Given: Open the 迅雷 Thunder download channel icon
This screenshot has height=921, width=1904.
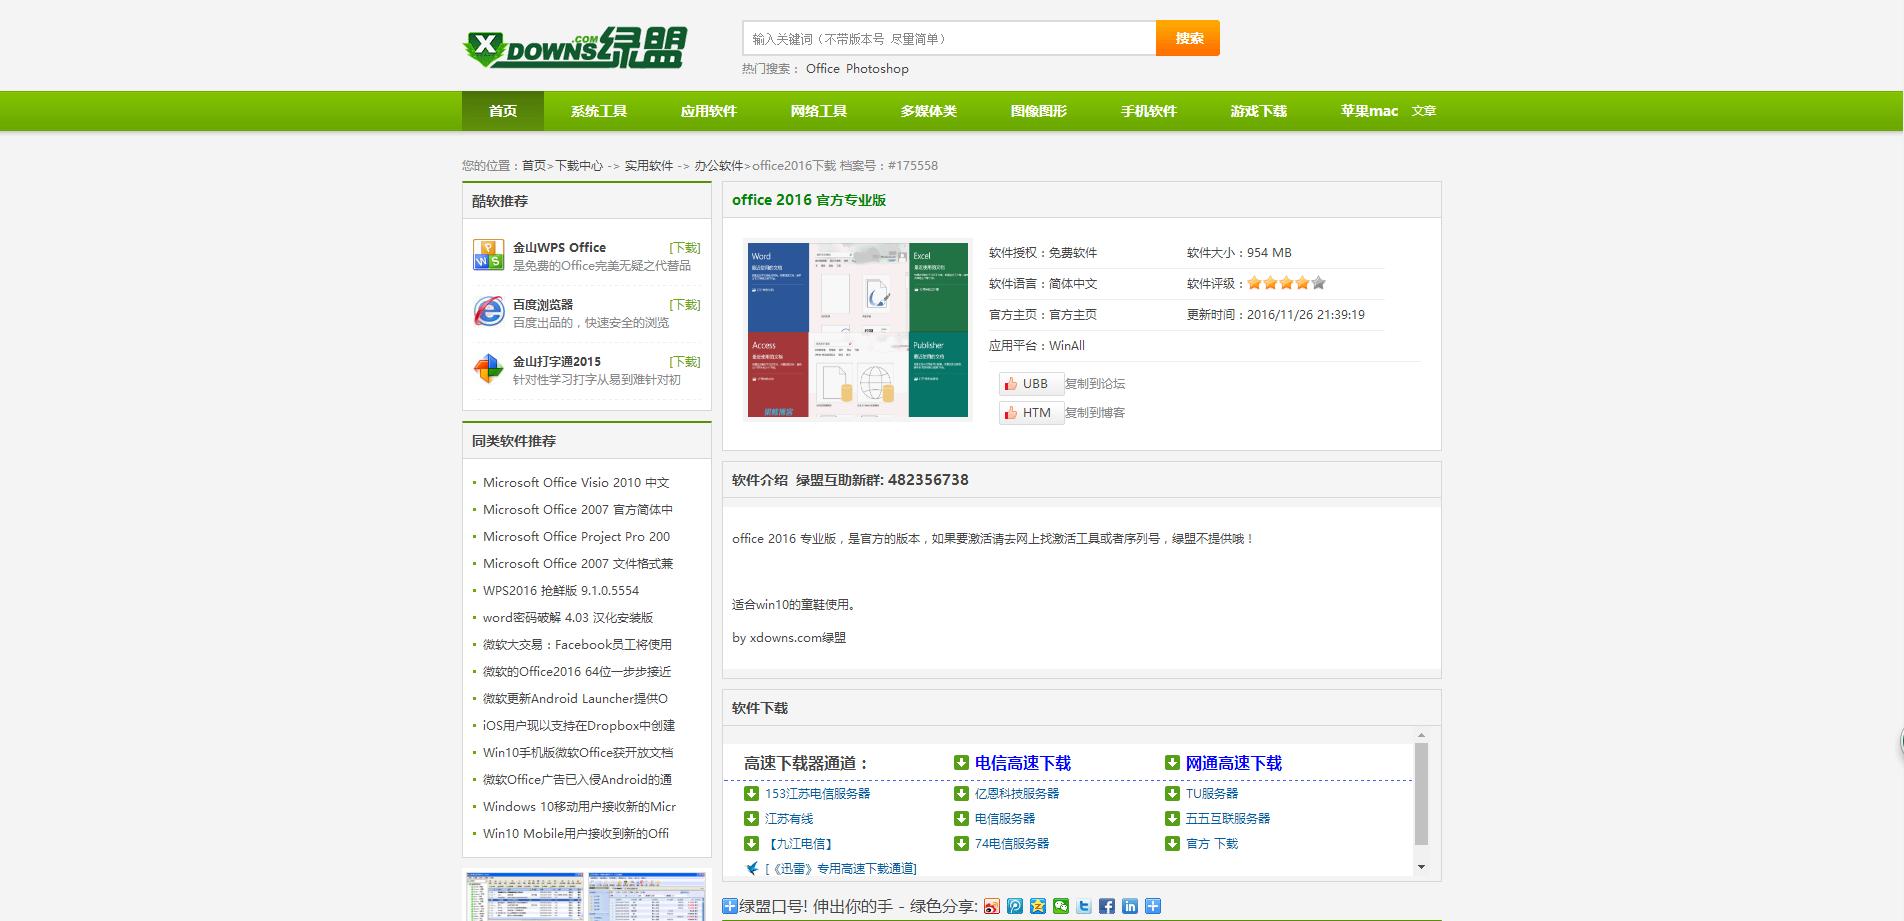Looking at the screenshot, I should pos(752,868).
